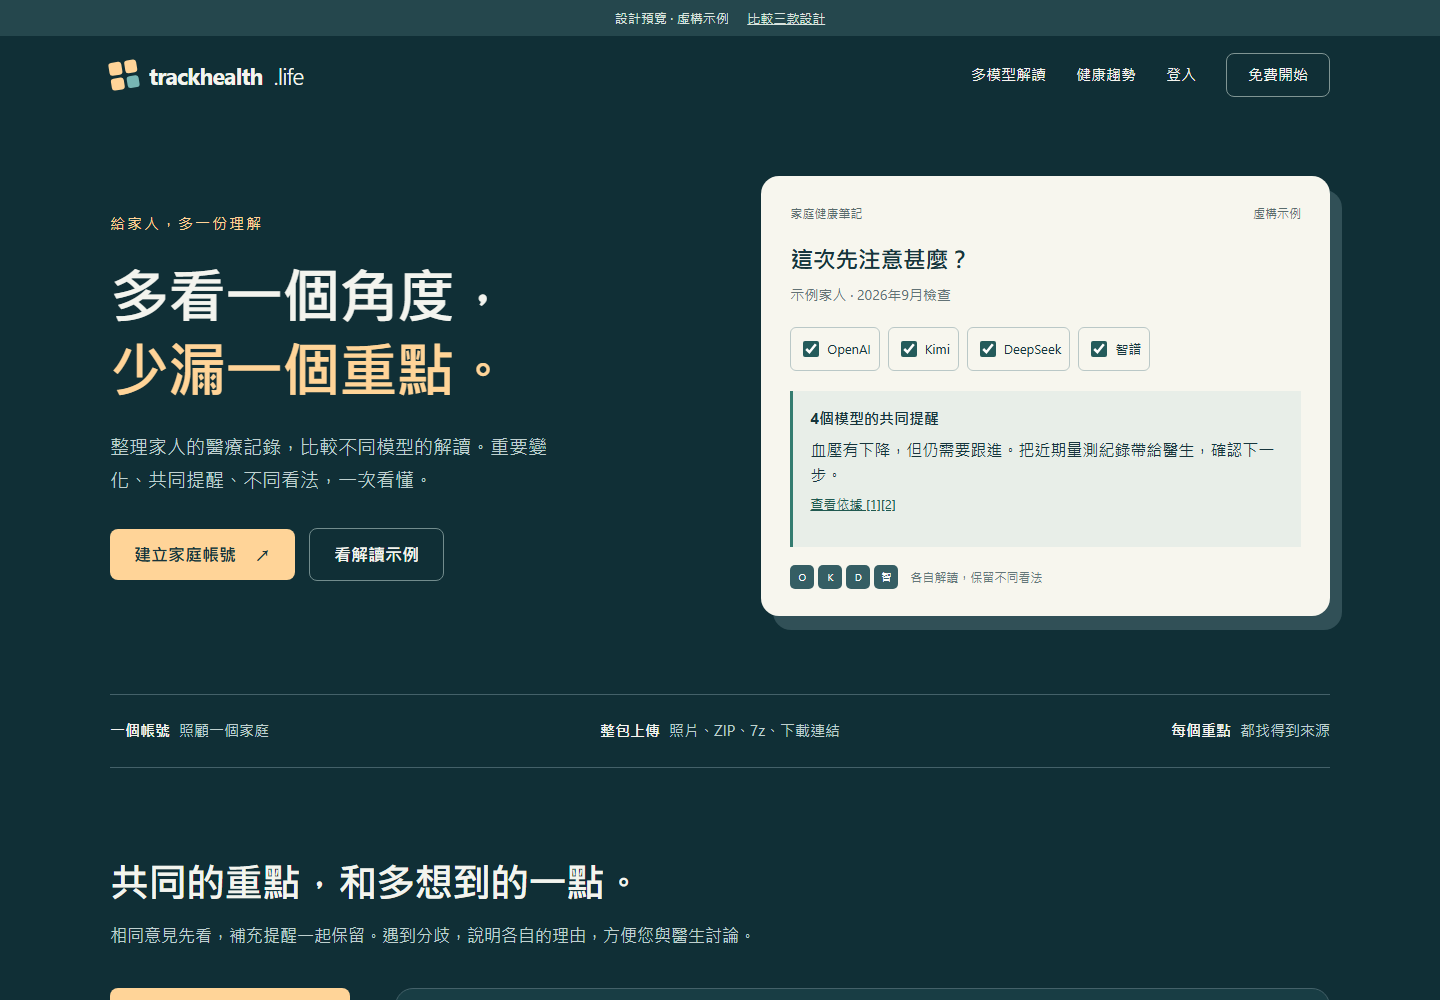1440x1000 pixels.
Task: Click the text 都找得到來源
Action: click(x=1285, y=731)
